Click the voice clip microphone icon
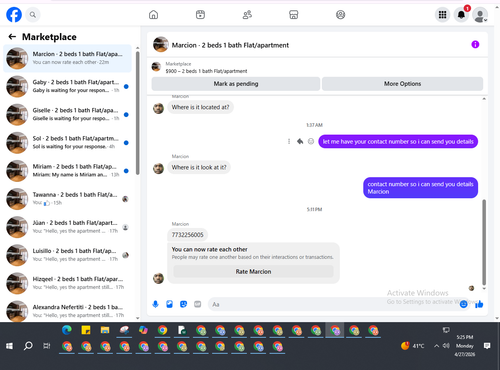This screenshot has height=370, width=500. [x=155, y=304]
